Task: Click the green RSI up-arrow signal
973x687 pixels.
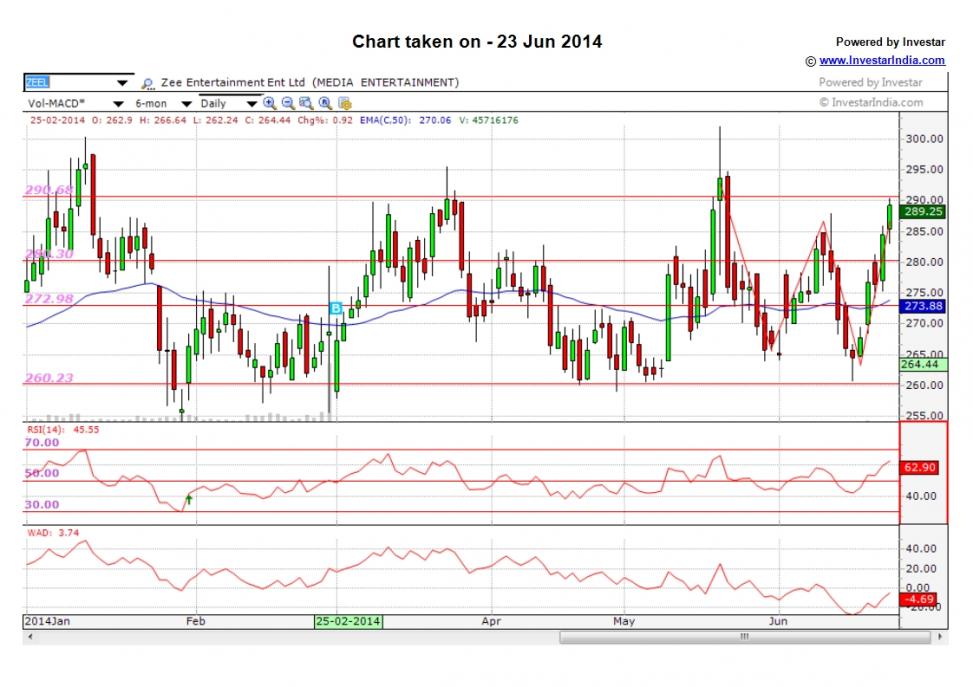Action: (x=189, y=499)
